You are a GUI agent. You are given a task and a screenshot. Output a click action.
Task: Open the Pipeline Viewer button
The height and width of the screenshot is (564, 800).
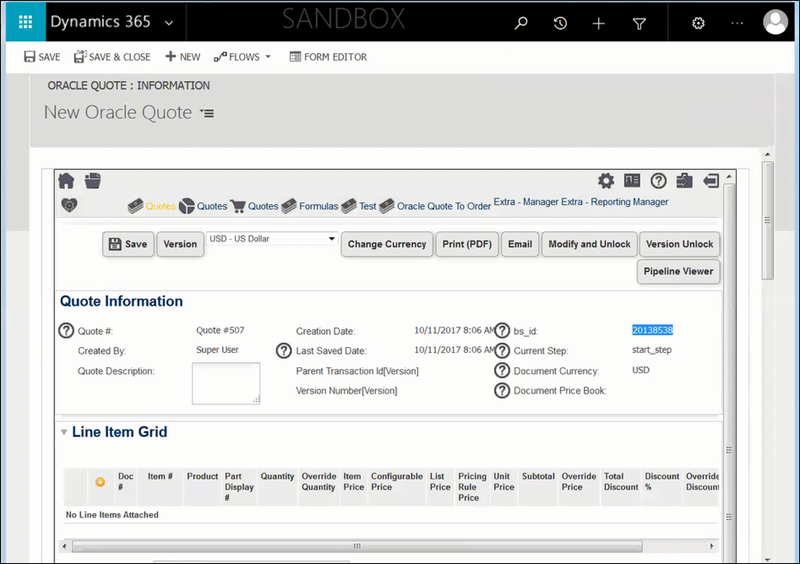tap(679, 271)
